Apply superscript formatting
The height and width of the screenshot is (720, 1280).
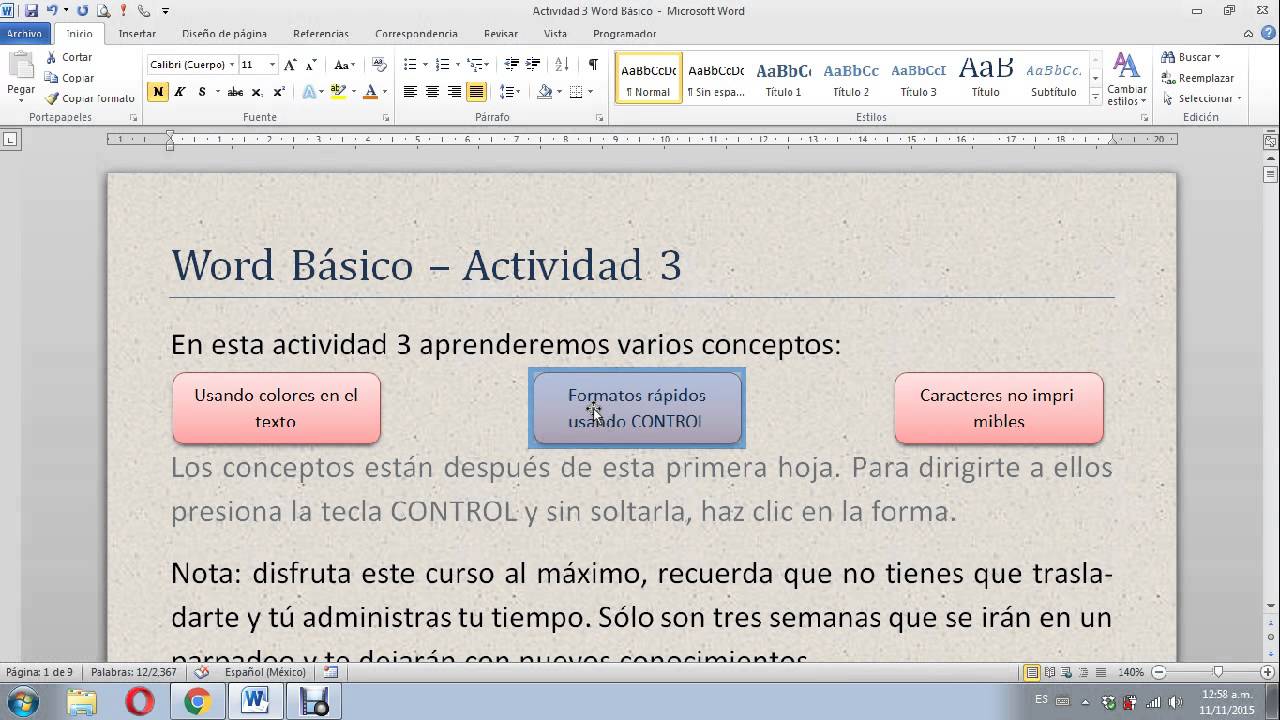[x=279, y=92]
